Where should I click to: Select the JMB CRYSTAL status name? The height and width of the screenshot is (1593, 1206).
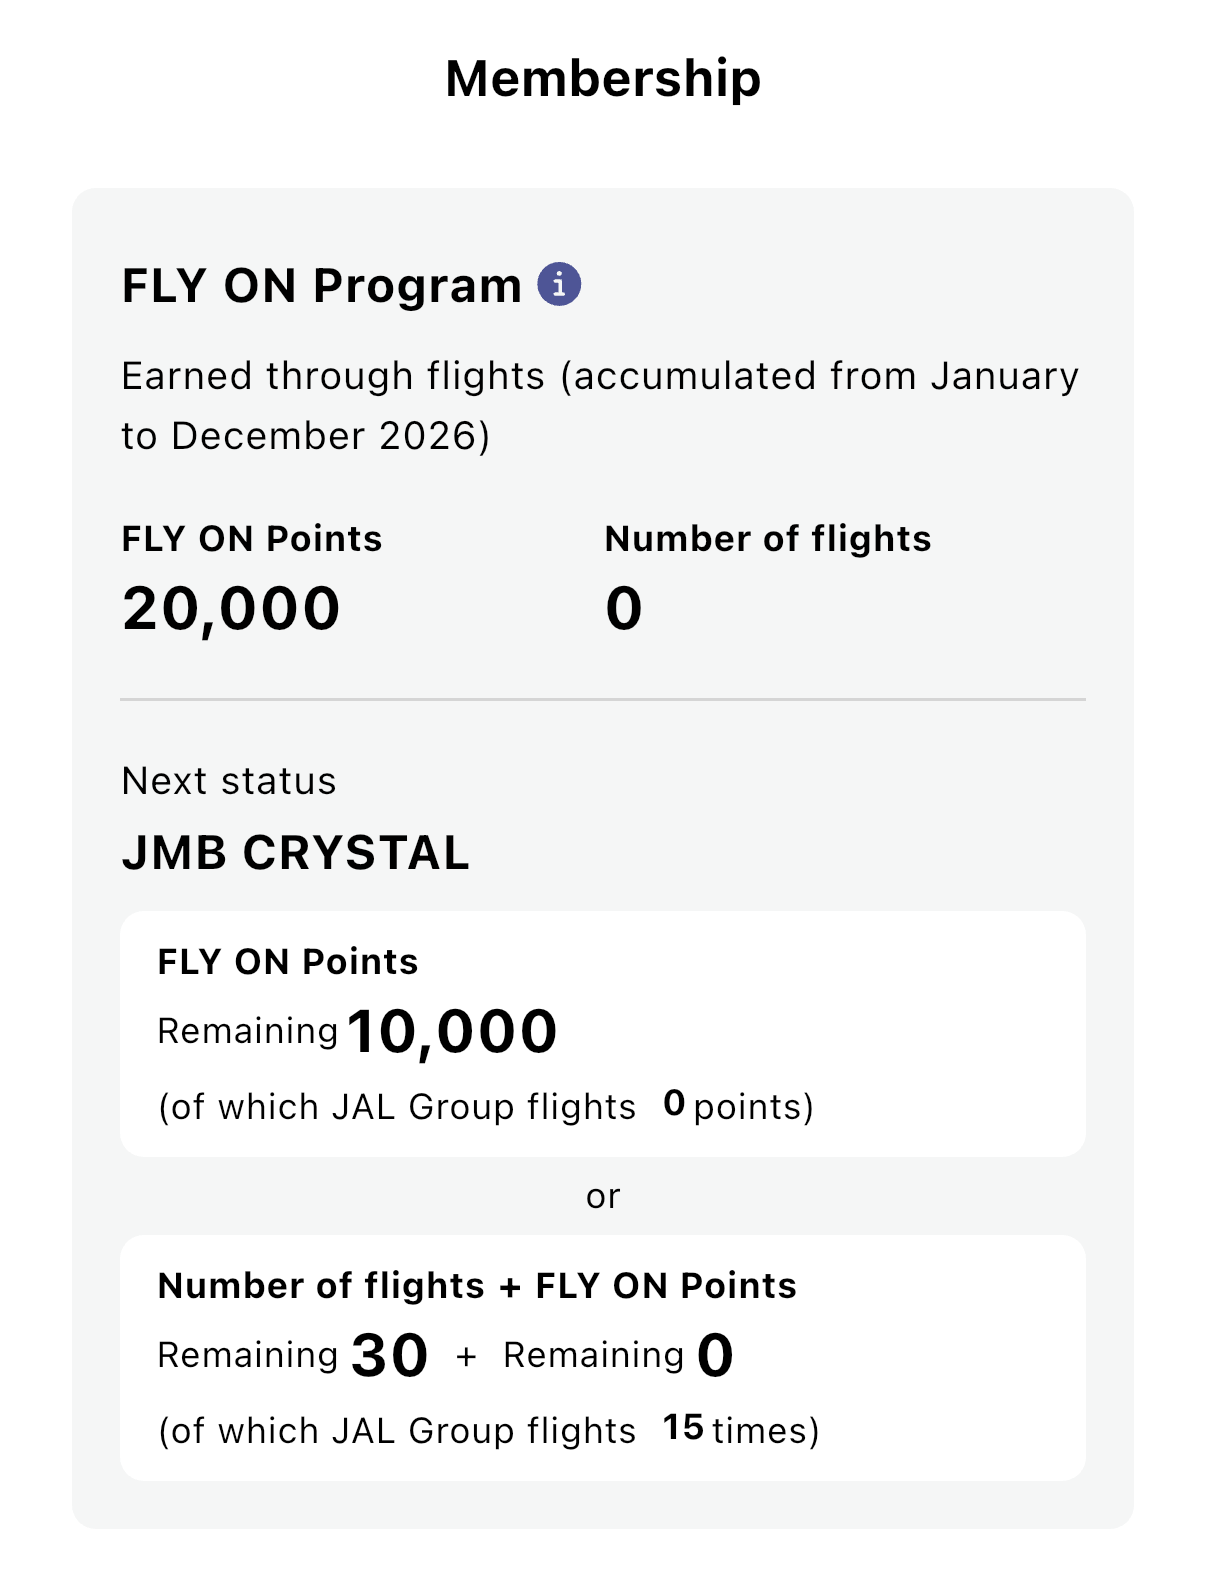tap(295, 853)
